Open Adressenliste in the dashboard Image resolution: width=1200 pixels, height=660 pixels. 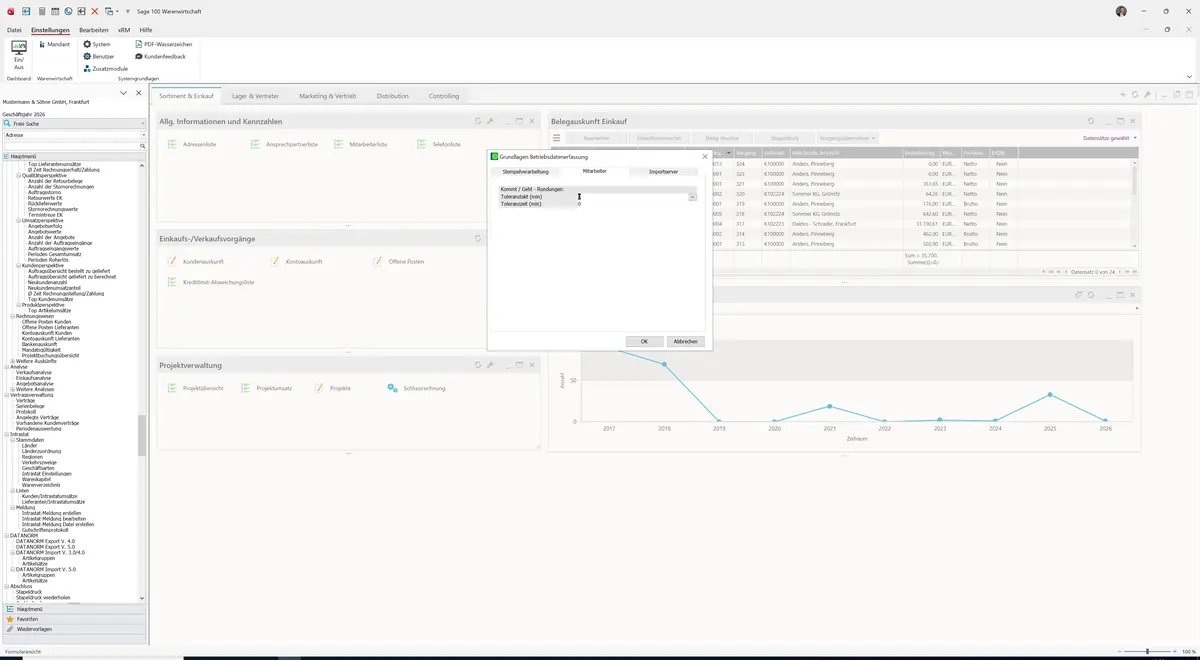point(192,145)
